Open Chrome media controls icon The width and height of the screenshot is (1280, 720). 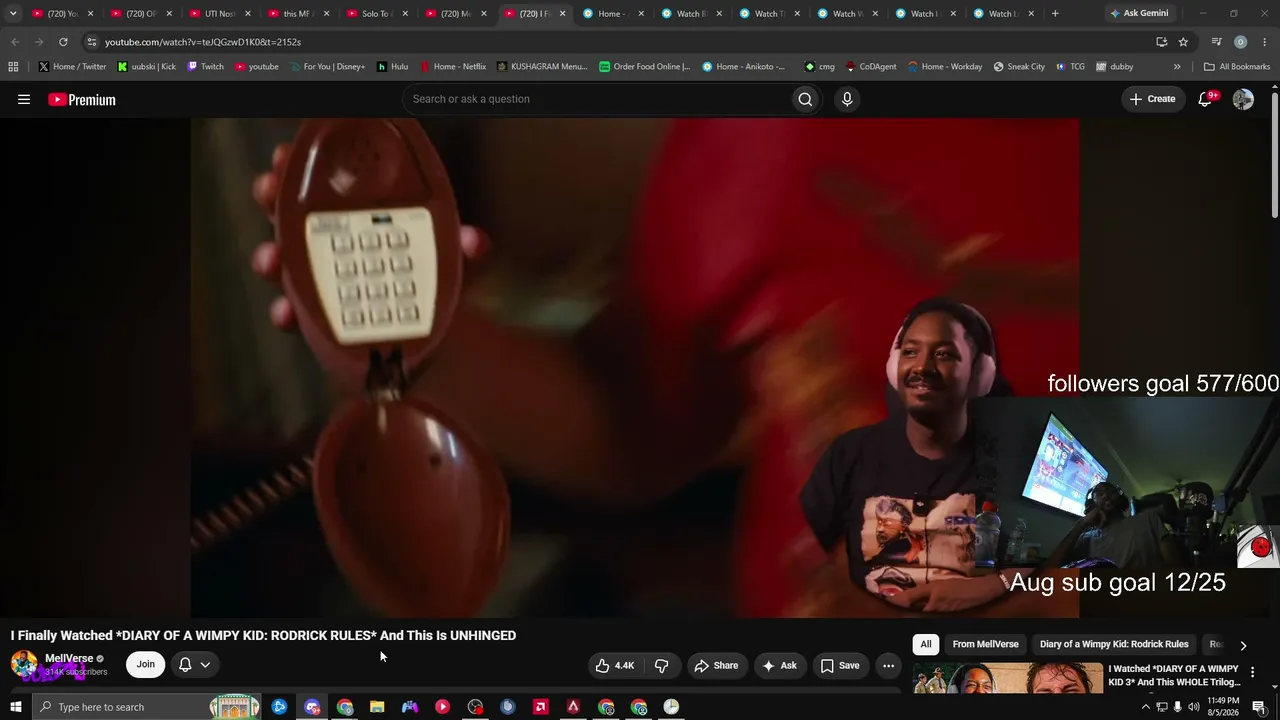pyautogui.click(x=1216, y=42)
